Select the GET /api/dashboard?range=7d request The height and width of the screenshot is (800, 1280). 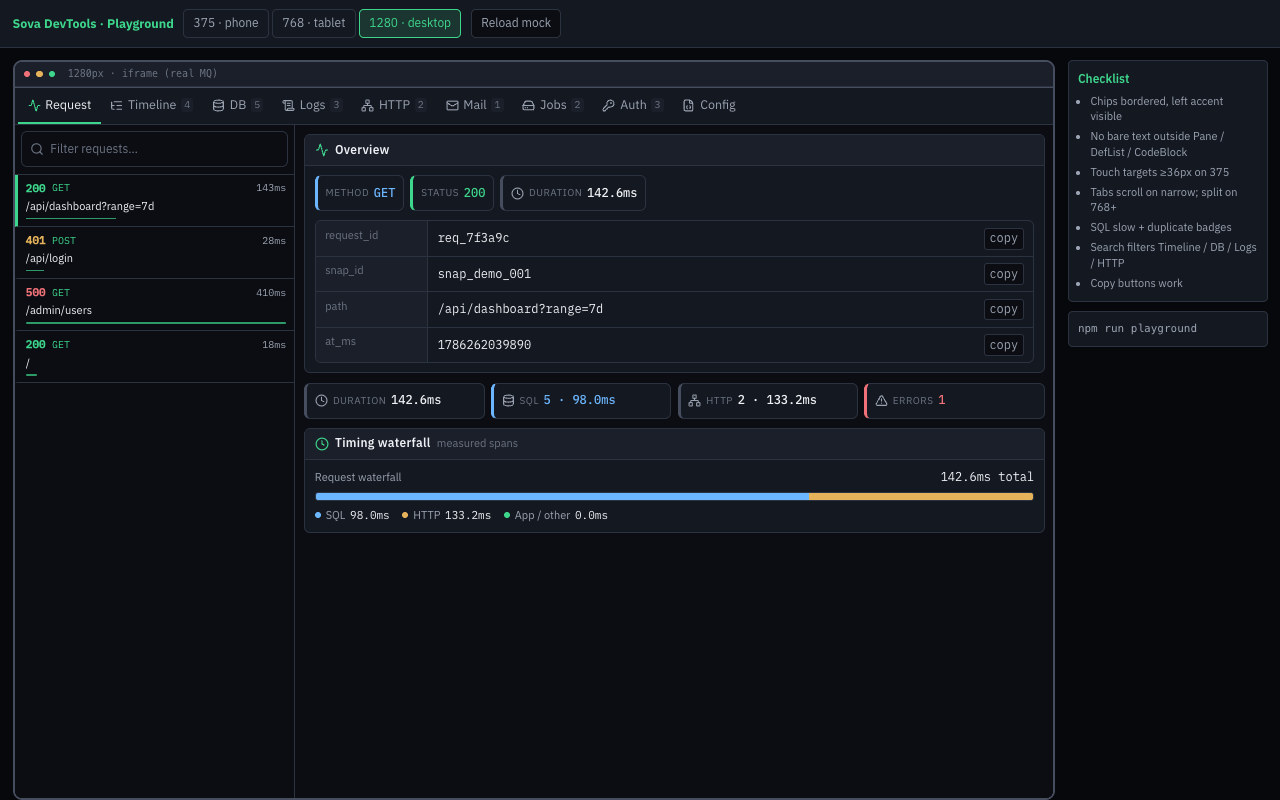point(155,200)
